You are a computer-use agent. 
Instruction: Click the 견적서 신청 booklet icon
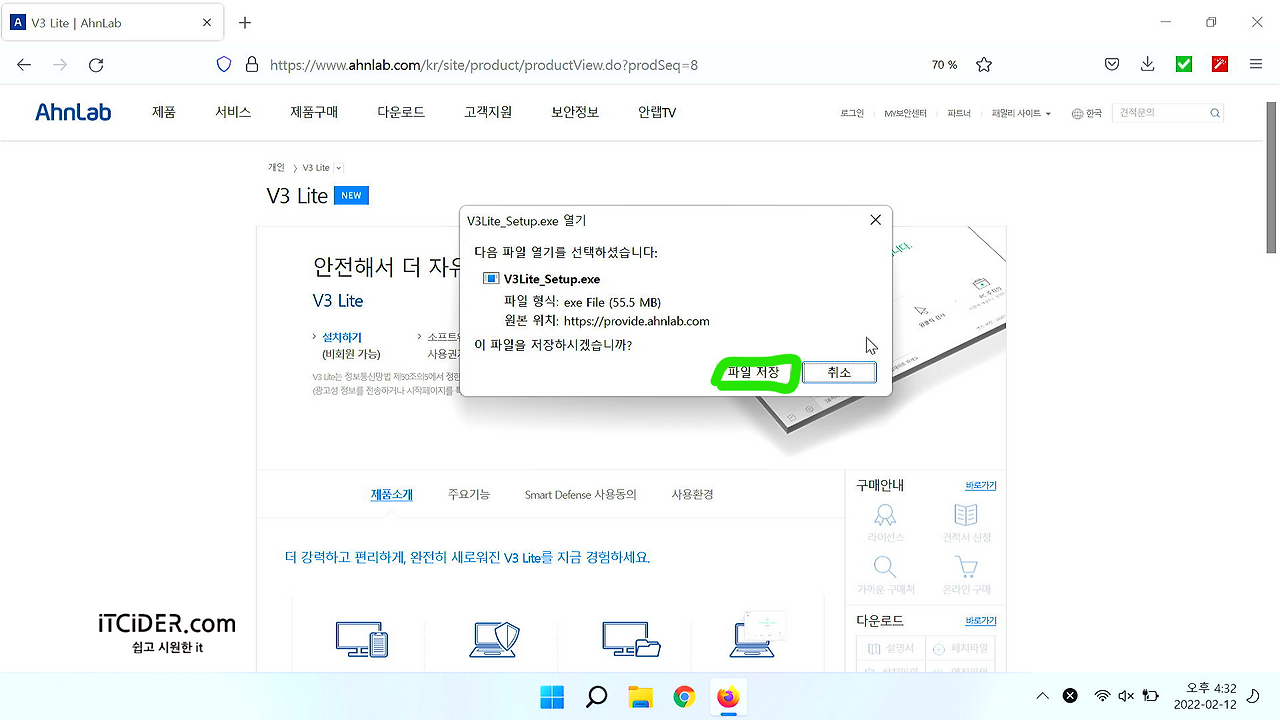[x=965, y=514]
